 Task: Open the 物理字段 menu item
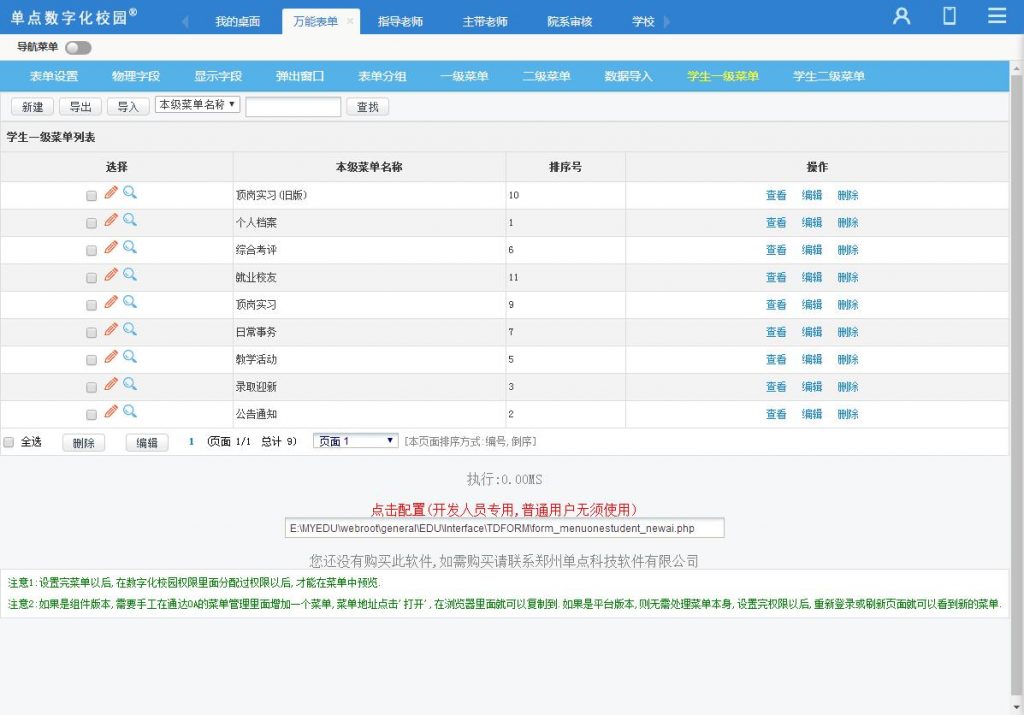click(136, 76)
